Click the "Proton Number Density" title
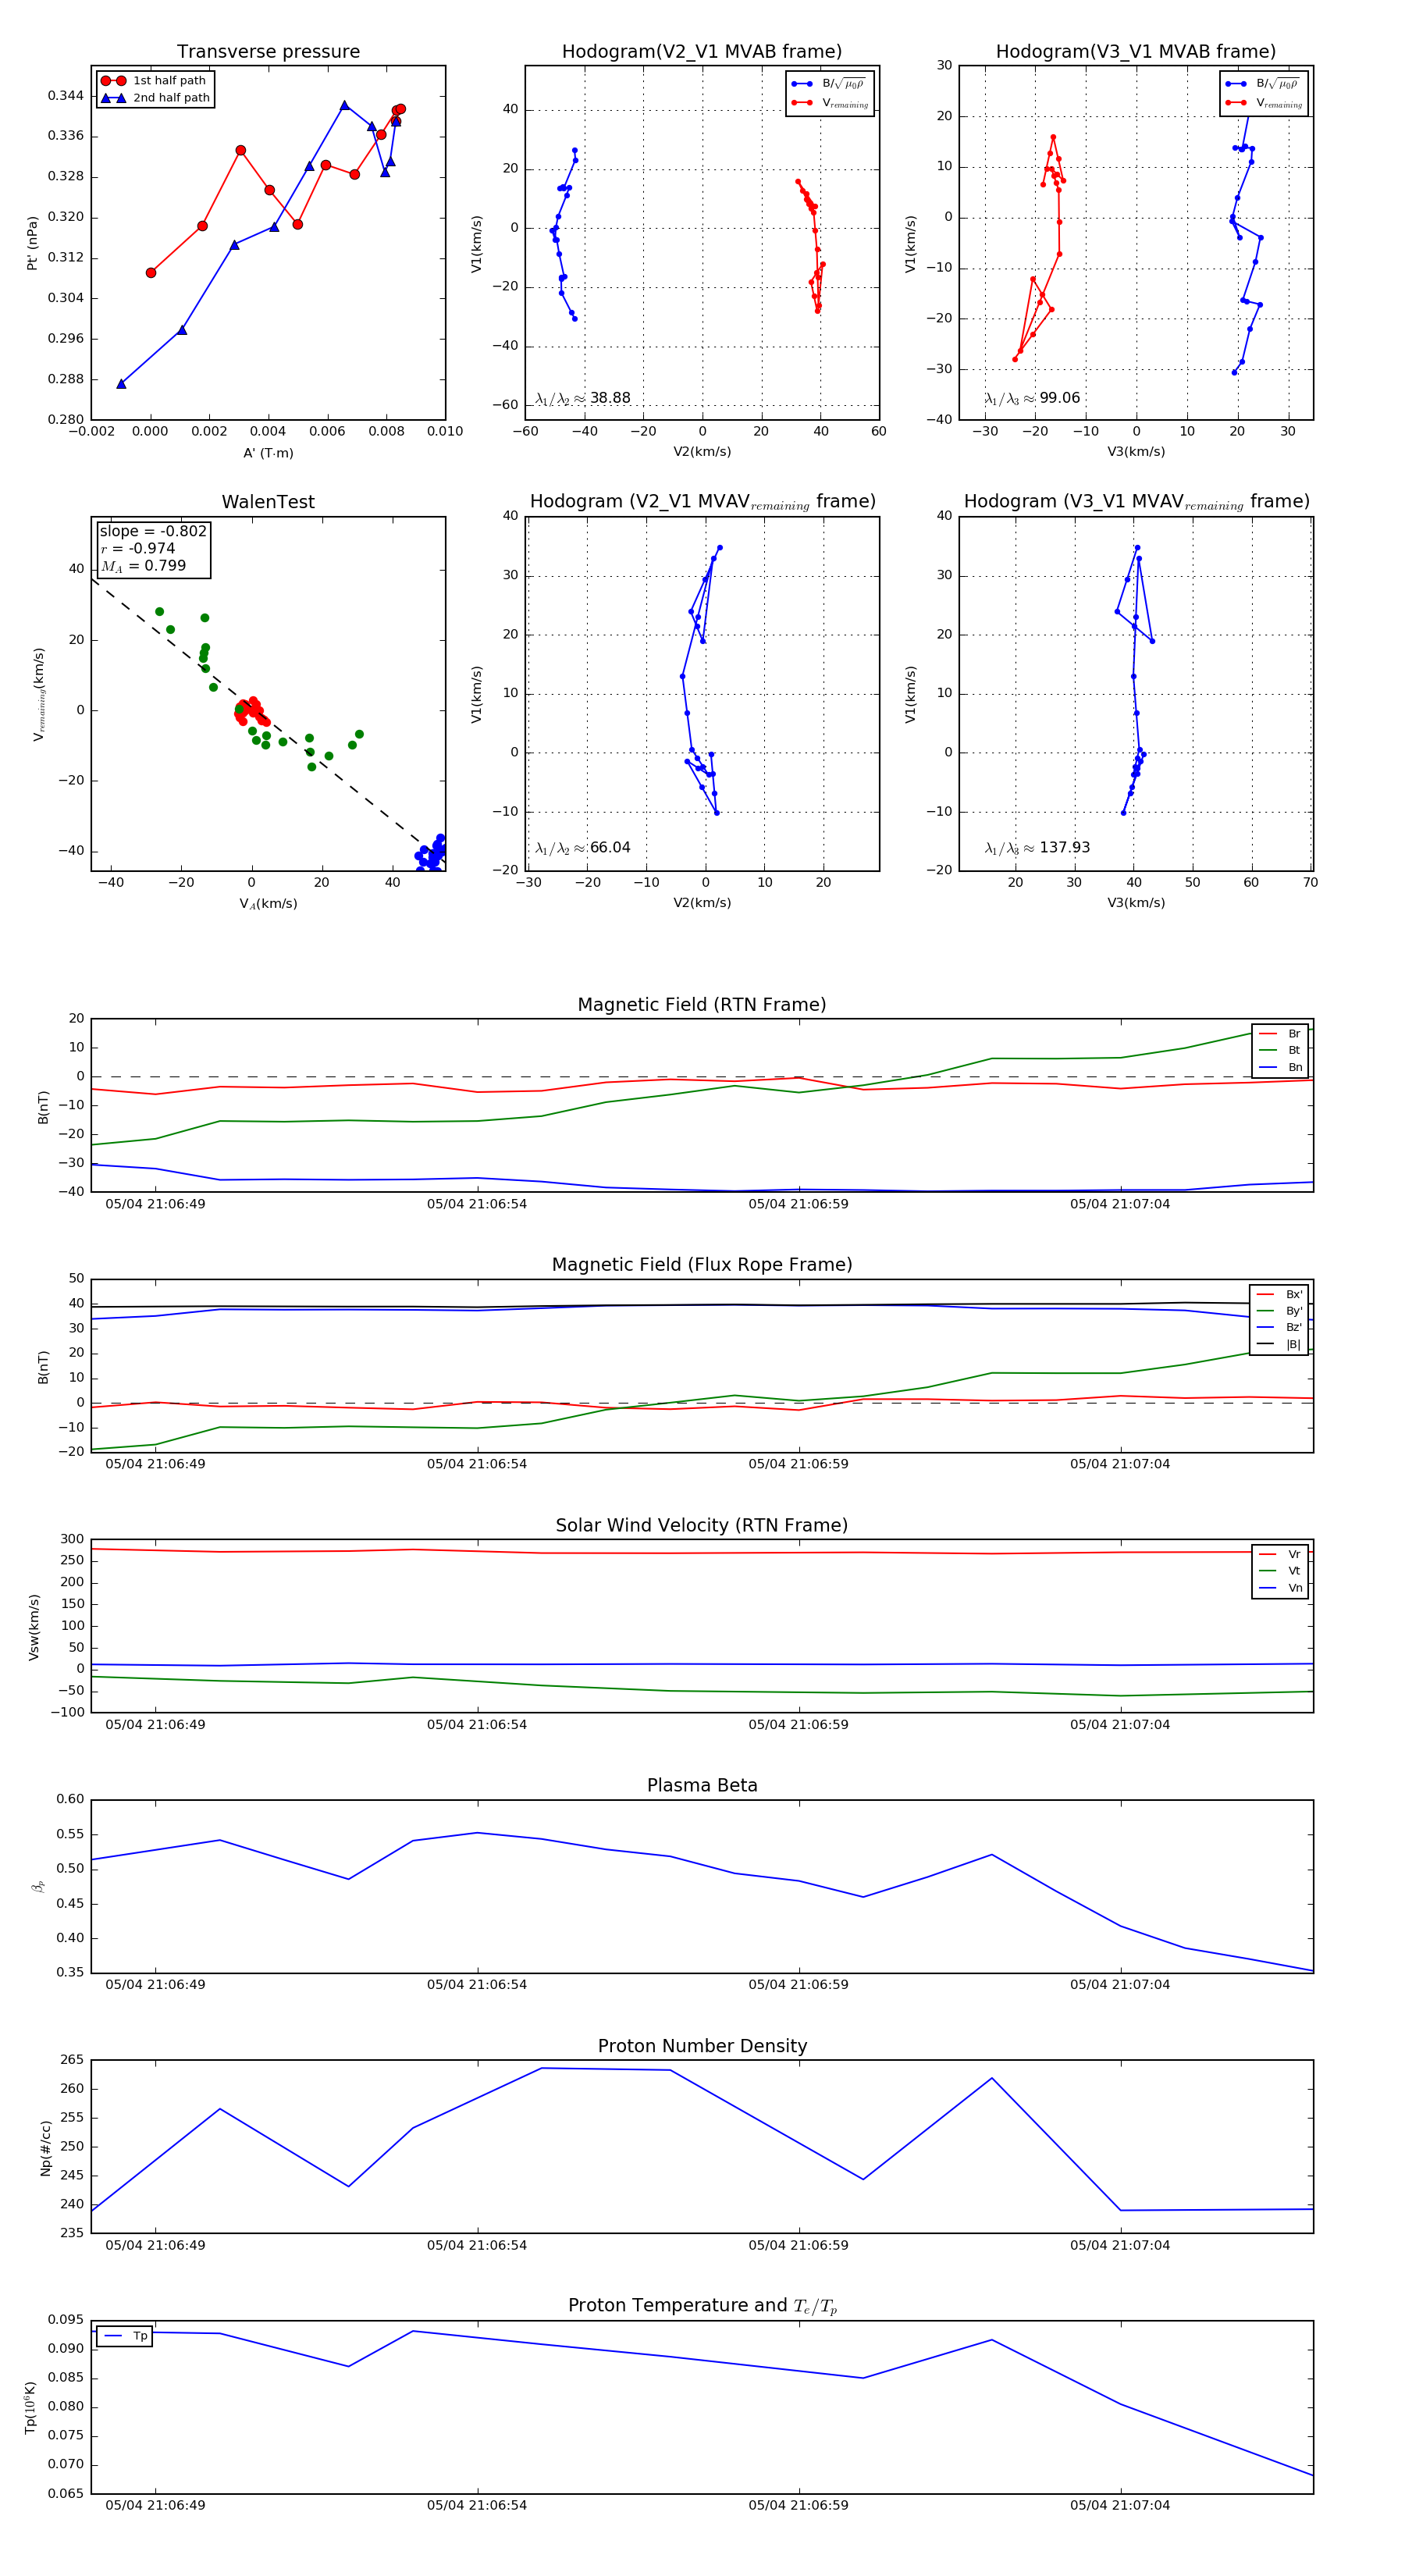This screenshot has height=2576, width=1405. [702, 2046]
